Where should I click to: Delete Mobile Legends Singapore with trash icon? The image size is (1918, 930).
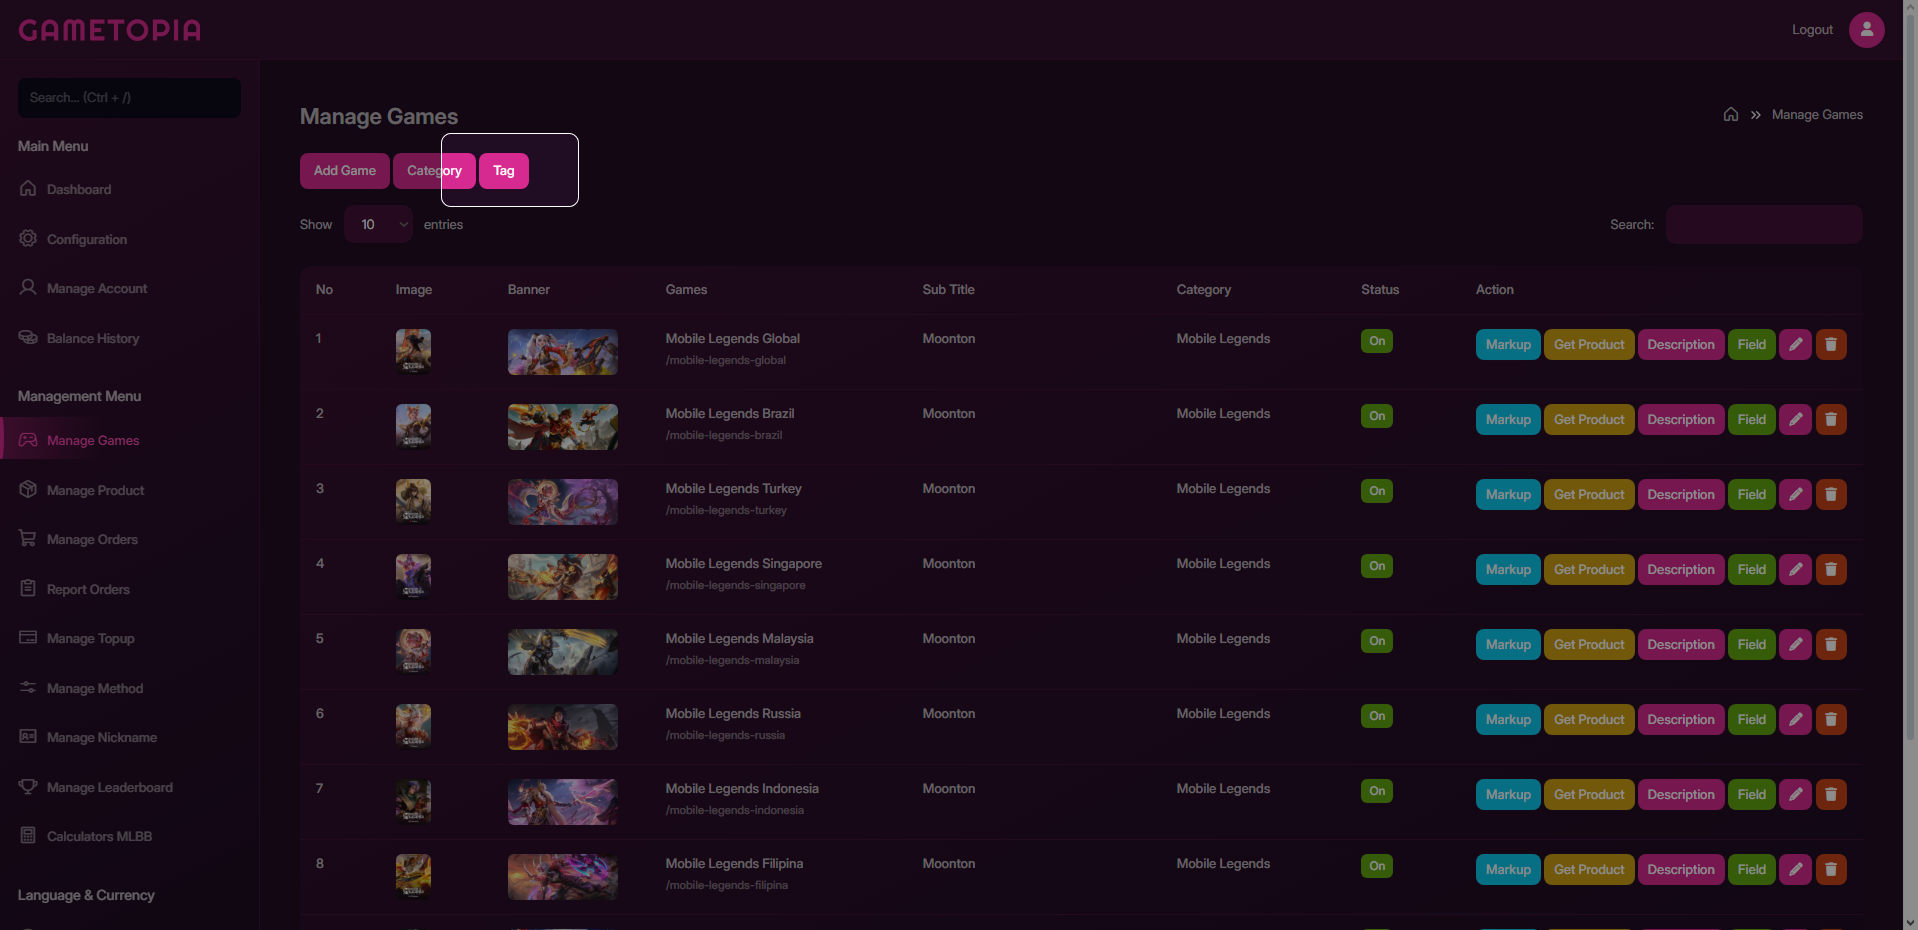pyautogui.click(x=1831, y=569)
